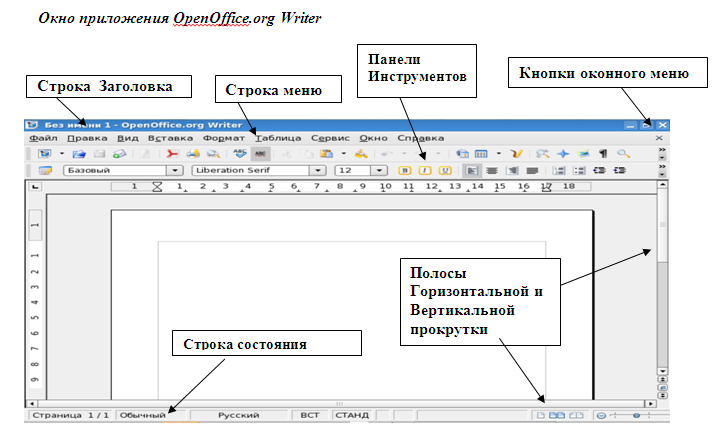
Task: Set Justified paragraph alignment
Action: [532, 171]
